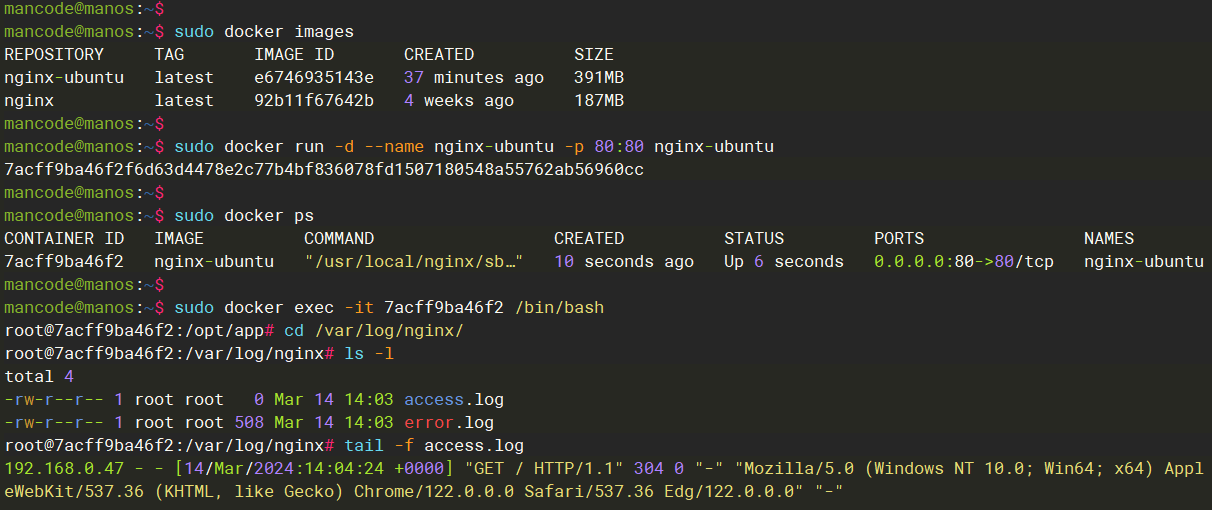Click the STATUS column header
Image resolution: width=1212 pixels, height=510 pixels.
coord(754,238)
